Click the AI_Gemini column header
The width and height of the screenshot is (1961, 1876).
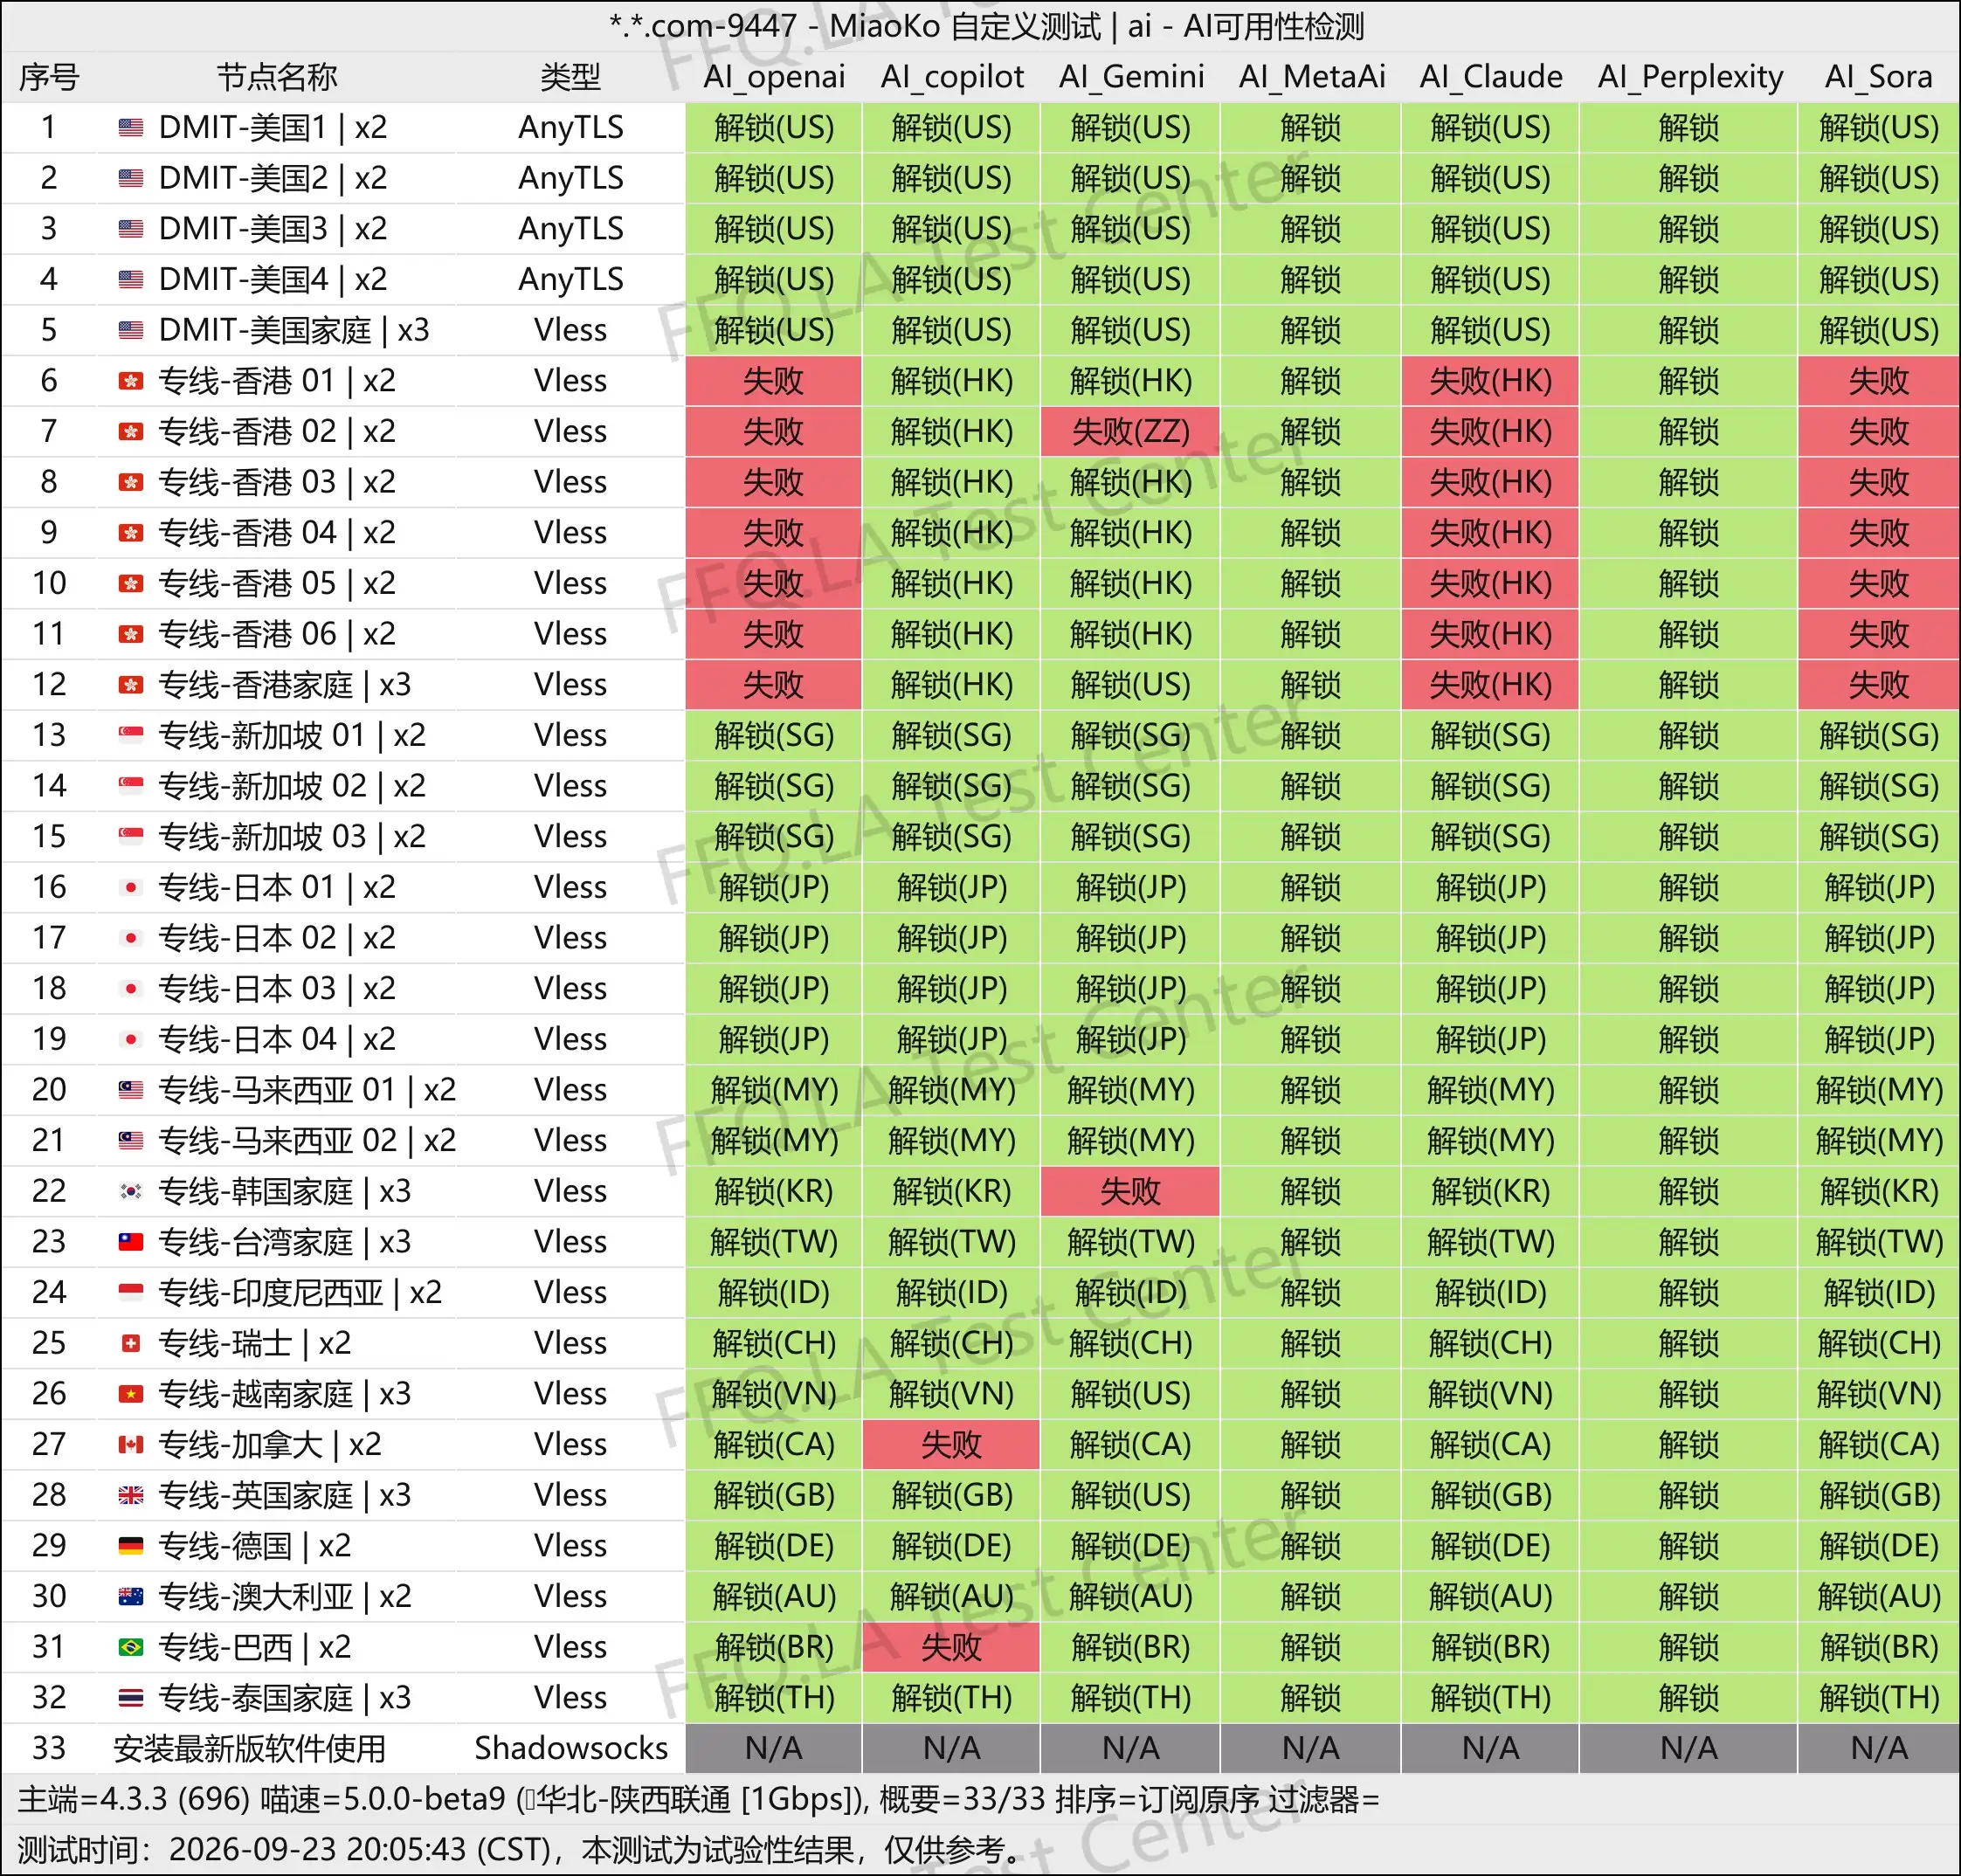coord(1131,77)
